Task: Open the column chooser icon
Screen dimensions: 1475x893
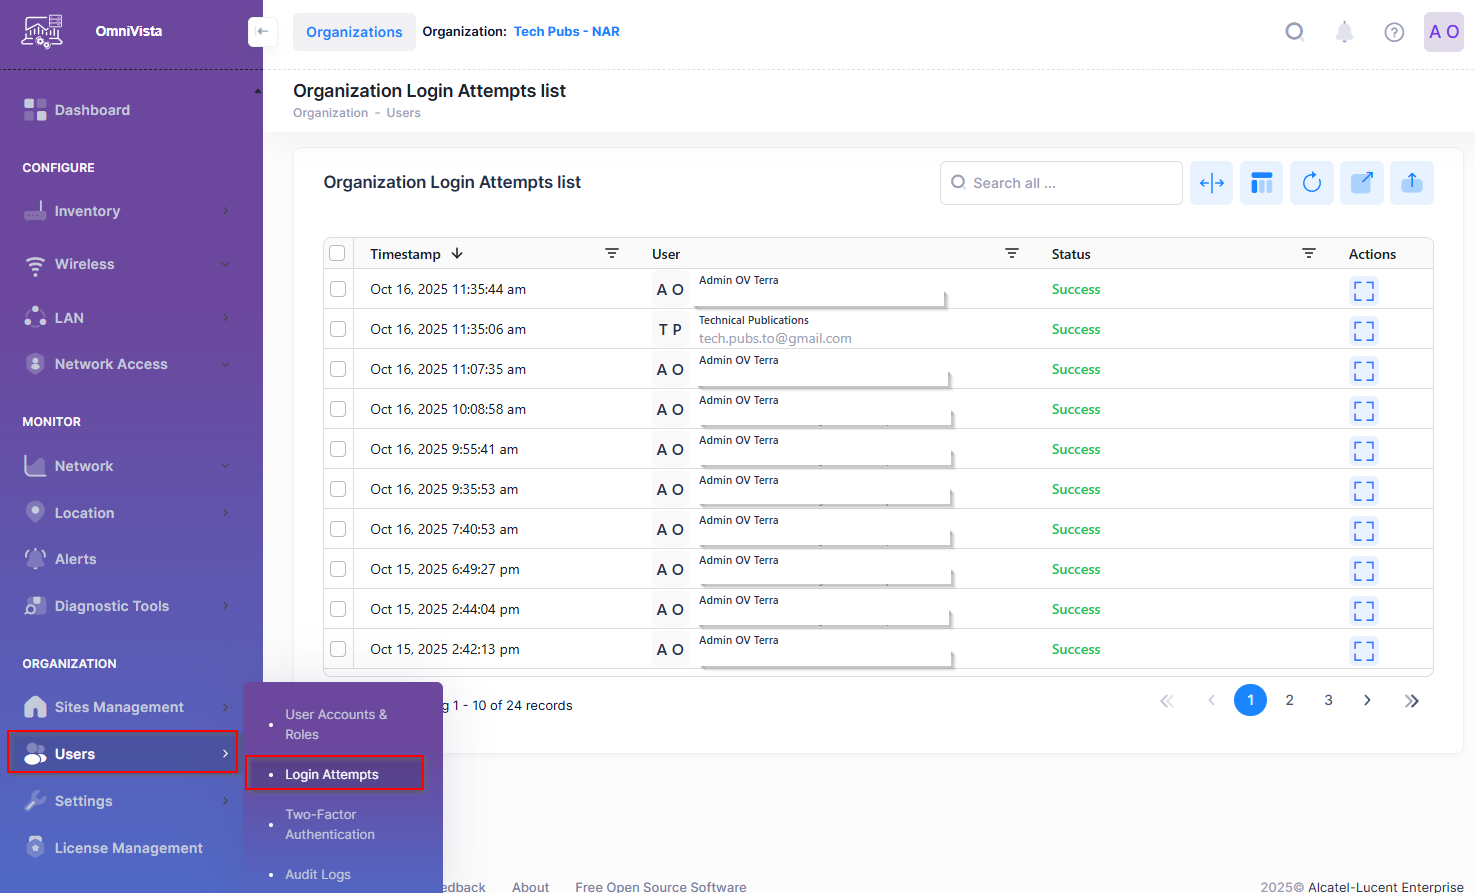Action: coord(1261,183)
